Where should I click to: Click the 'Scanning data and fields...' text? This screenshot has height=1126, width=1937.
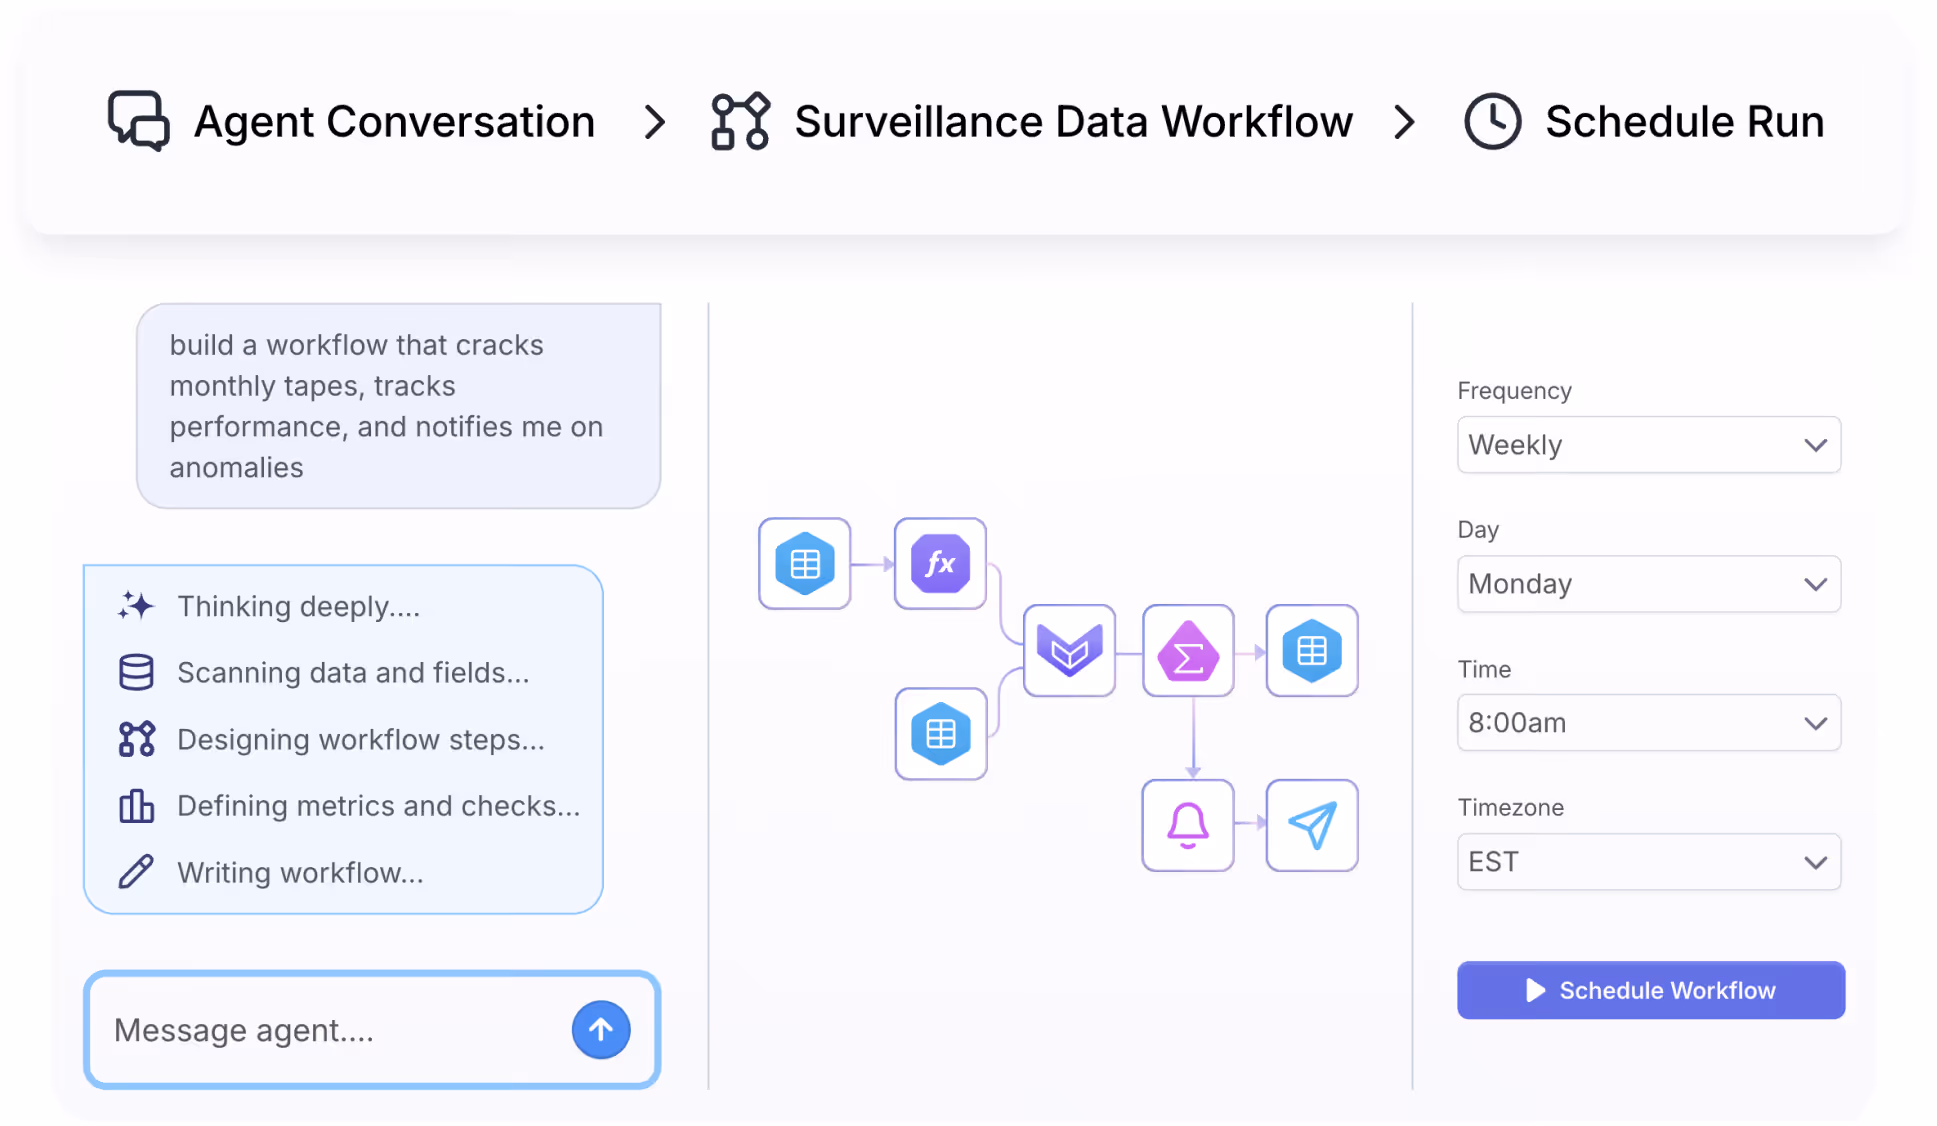(x=353, y=672)
